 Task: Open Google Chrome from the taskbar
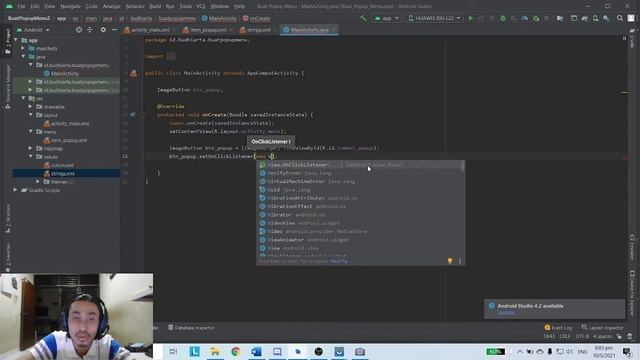click(x=236, y=351)
